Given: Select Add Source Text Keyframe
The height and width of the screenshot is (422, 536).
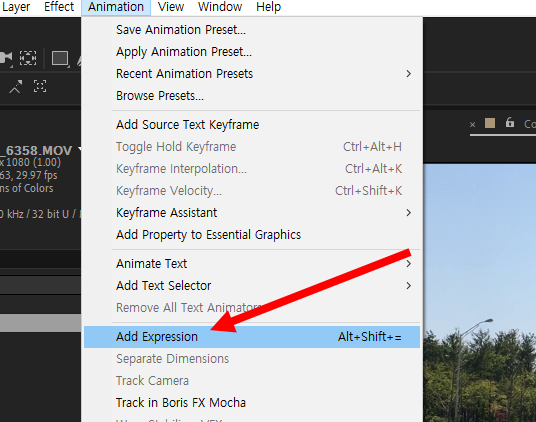Looking at the screenshot, I should click(x=252, y=125).
